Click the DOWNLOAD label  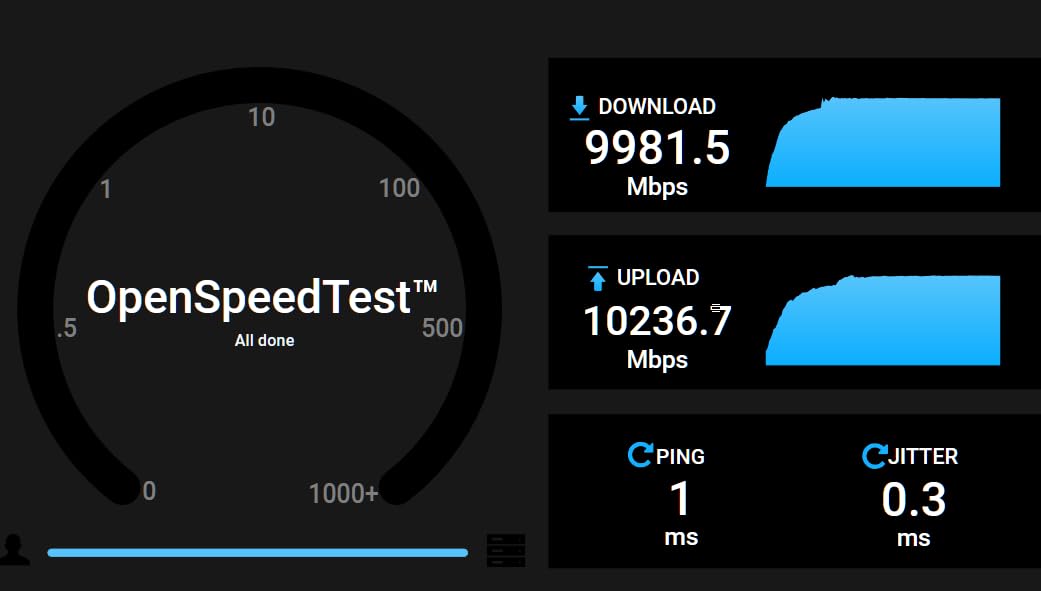(657, 107)
